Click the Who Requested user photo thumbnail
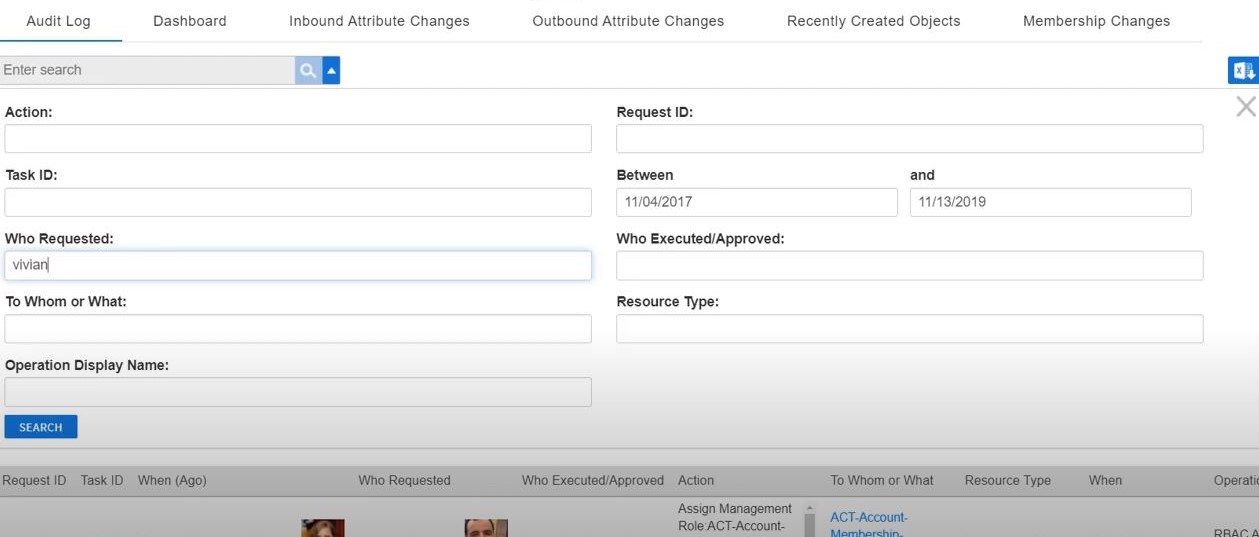Image resolution: width=1259 pixels, height=537 pixels. click(322, 528)
